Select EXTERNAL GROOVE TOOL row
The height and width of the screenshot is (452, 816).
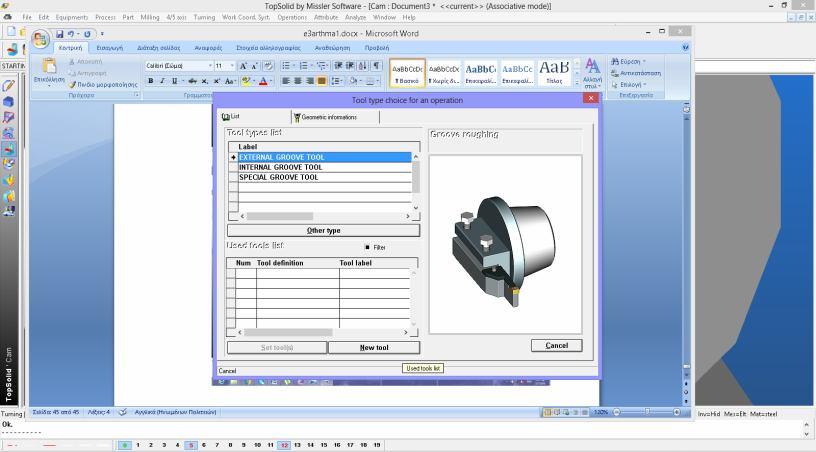pos(325,157)
